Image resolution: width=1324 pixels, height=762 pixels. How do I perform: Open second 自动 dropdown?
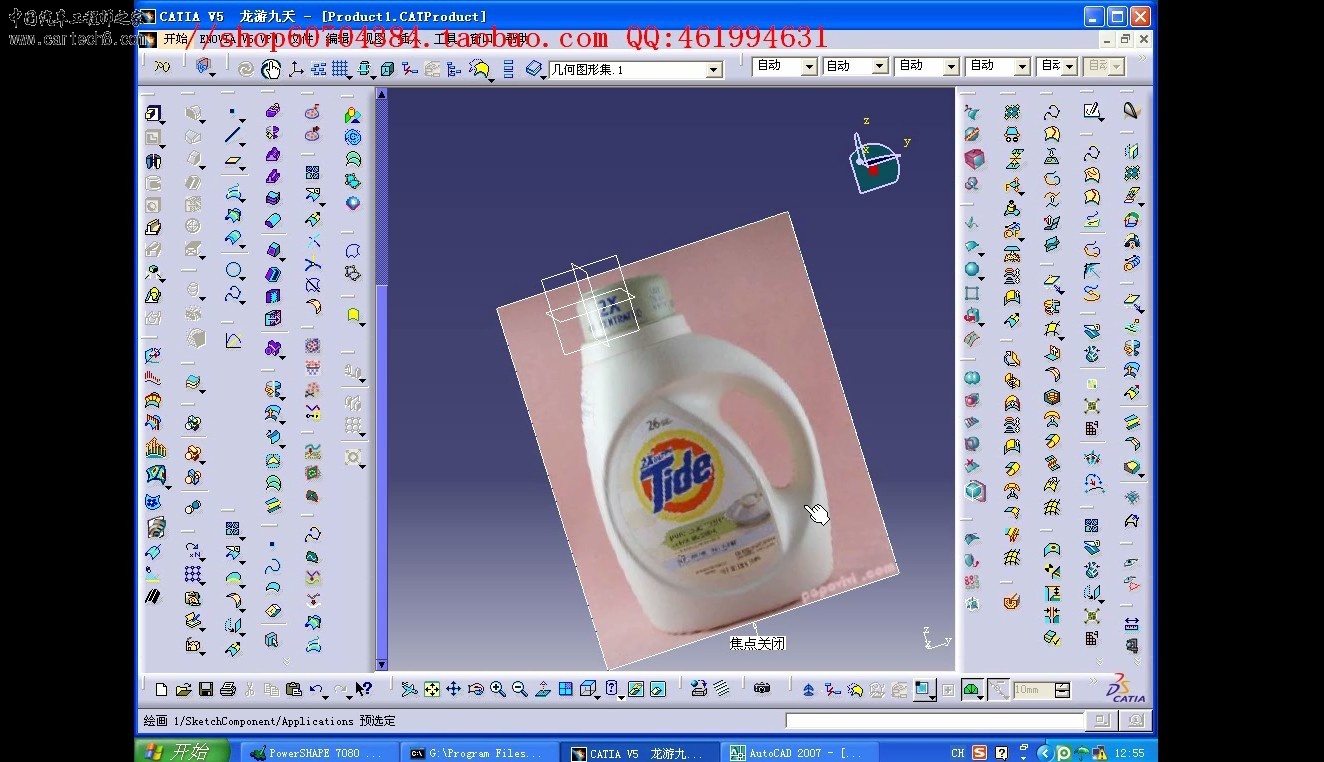pos(880,66)
